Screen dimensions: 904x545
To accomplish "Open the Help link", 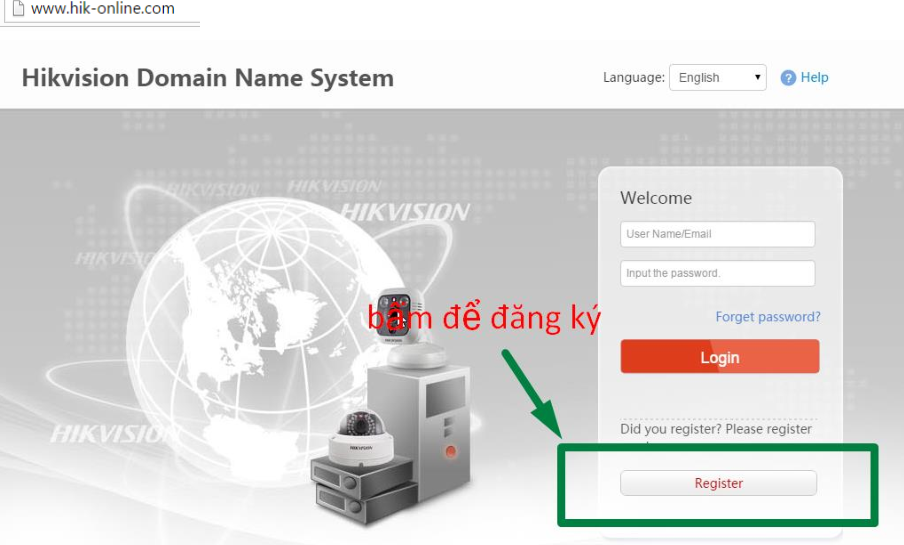I will tap(814, 77).
